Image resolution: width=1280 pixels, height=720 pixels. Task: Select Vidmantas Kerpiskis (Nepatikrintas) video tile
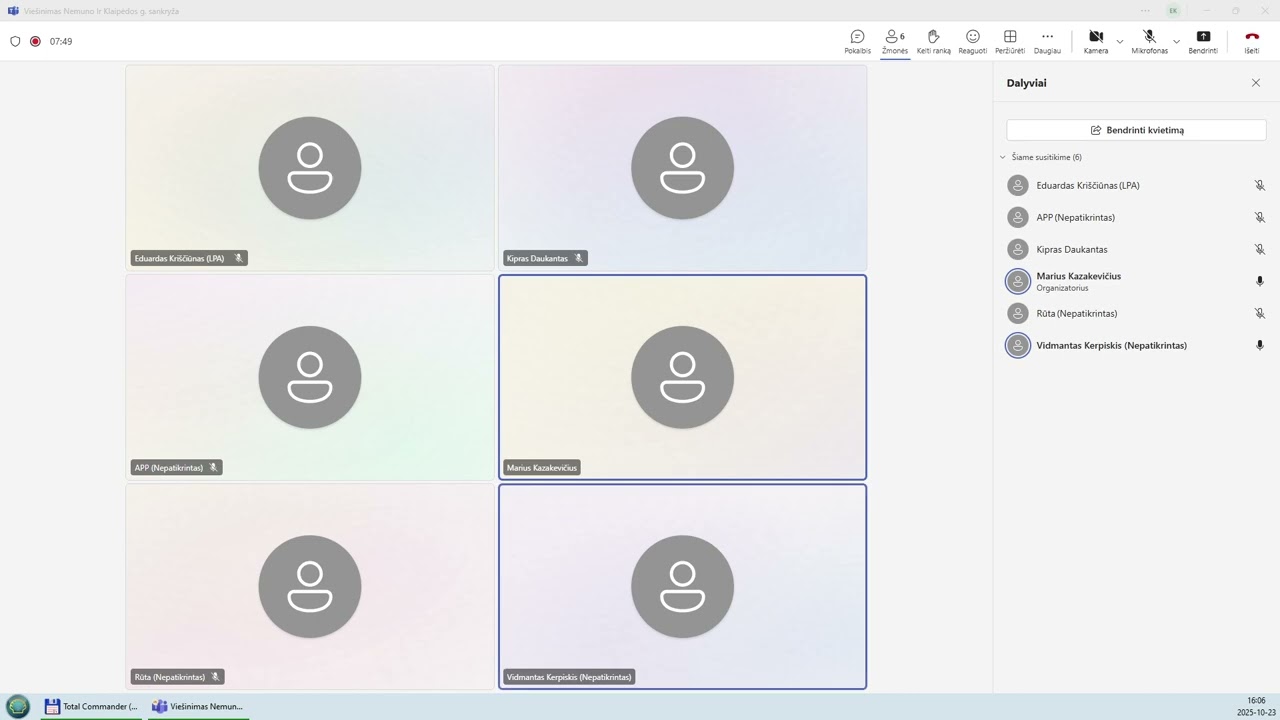click(682, 587)
